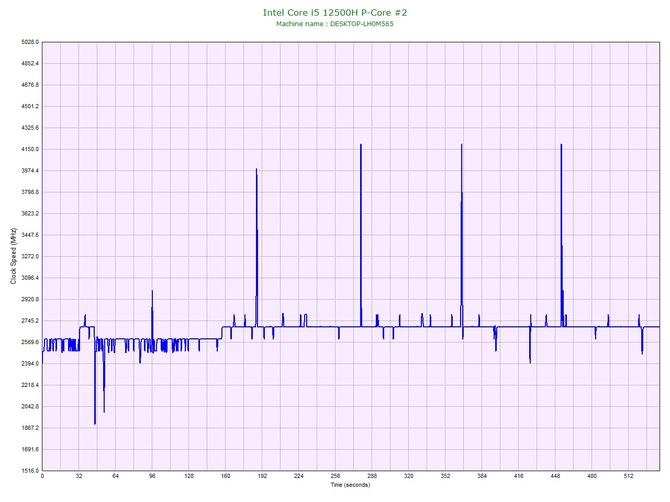
Task: Click the 2920.8 y-axis value
Action: [30, 299]
